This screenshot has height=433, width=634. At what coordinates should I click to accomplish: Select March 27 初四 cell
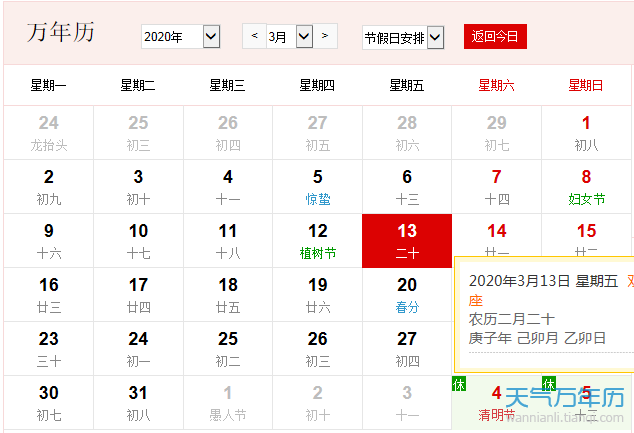click(407, 349)
